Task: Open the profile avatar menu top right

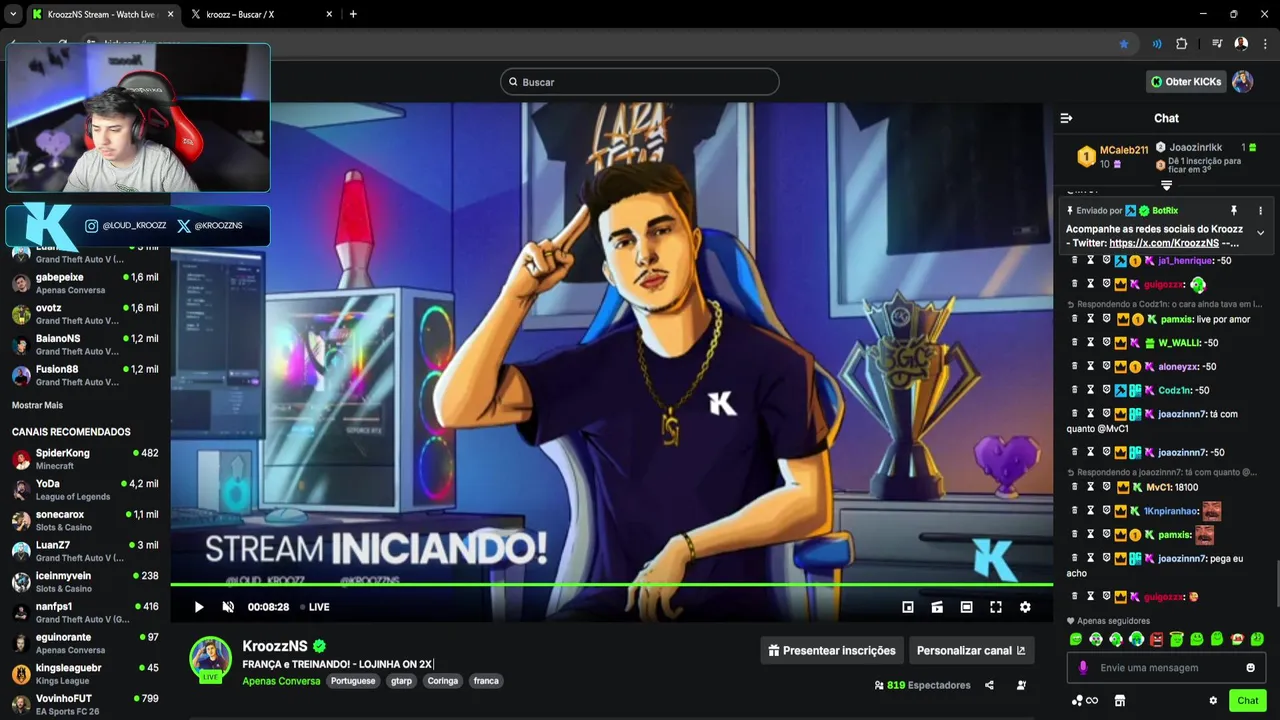Action: 1242,82
